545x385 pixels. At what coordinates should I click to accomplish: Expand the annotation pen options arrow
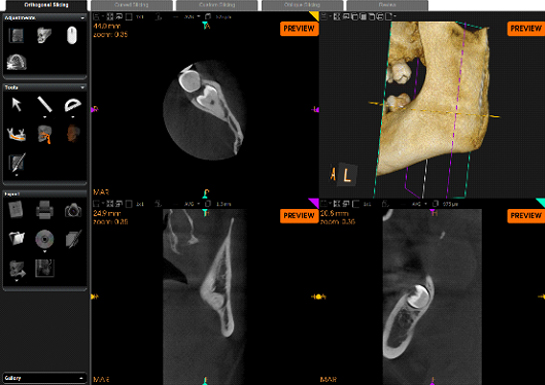pyautogui.click(x=16, y=175)
